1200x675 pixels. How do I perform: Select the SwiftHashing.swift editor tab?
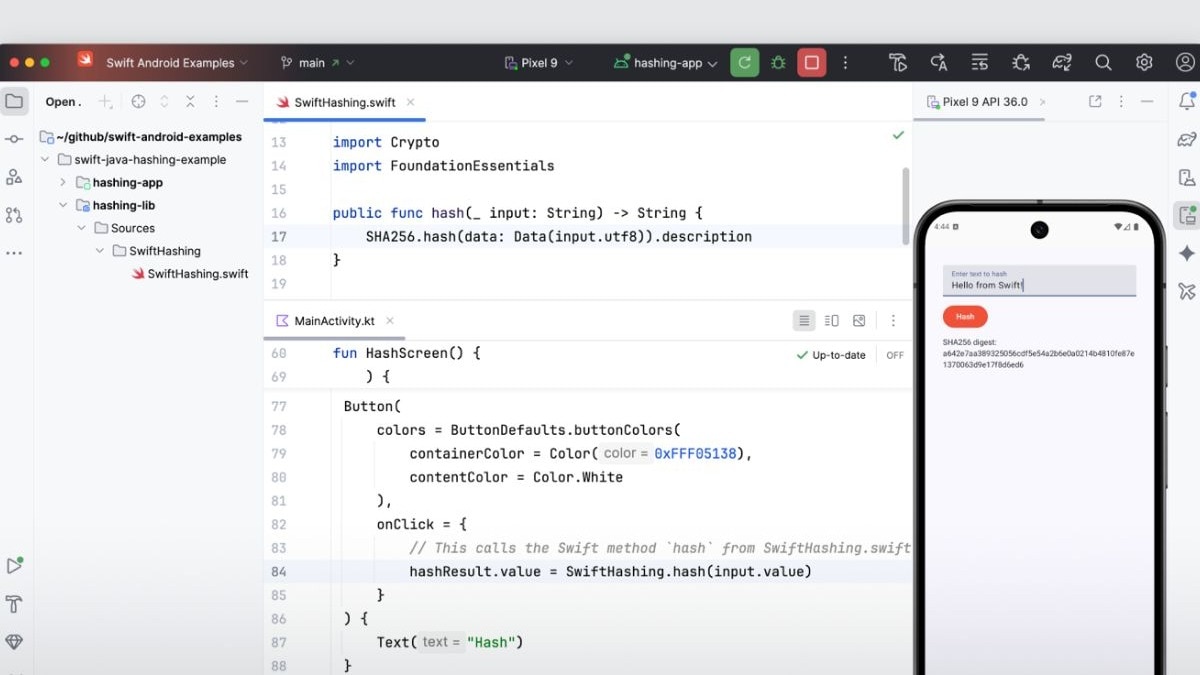[344, 102]
